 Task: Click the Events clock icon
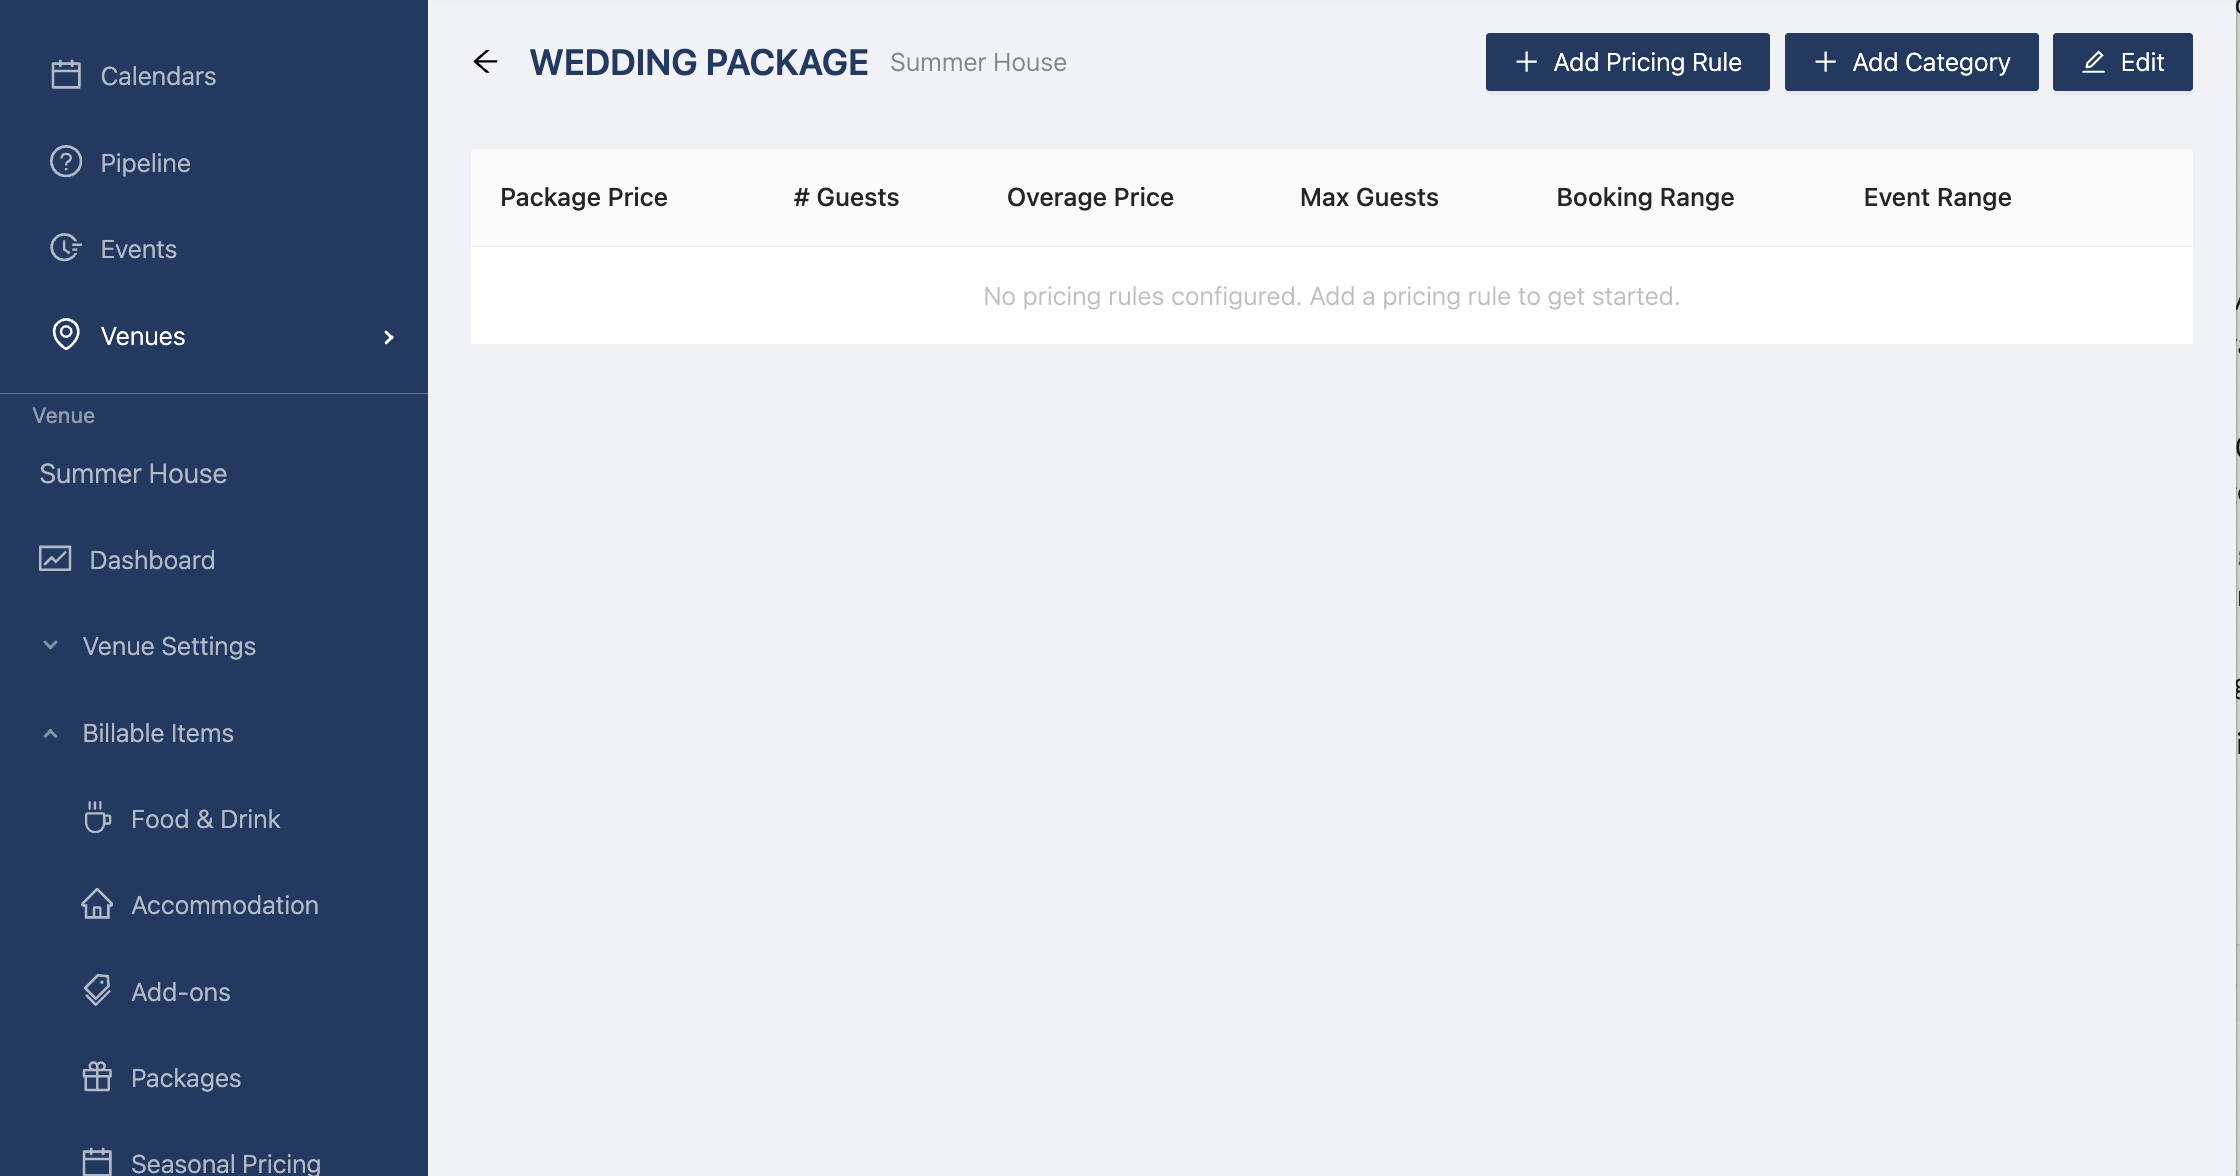coord(66,248)
